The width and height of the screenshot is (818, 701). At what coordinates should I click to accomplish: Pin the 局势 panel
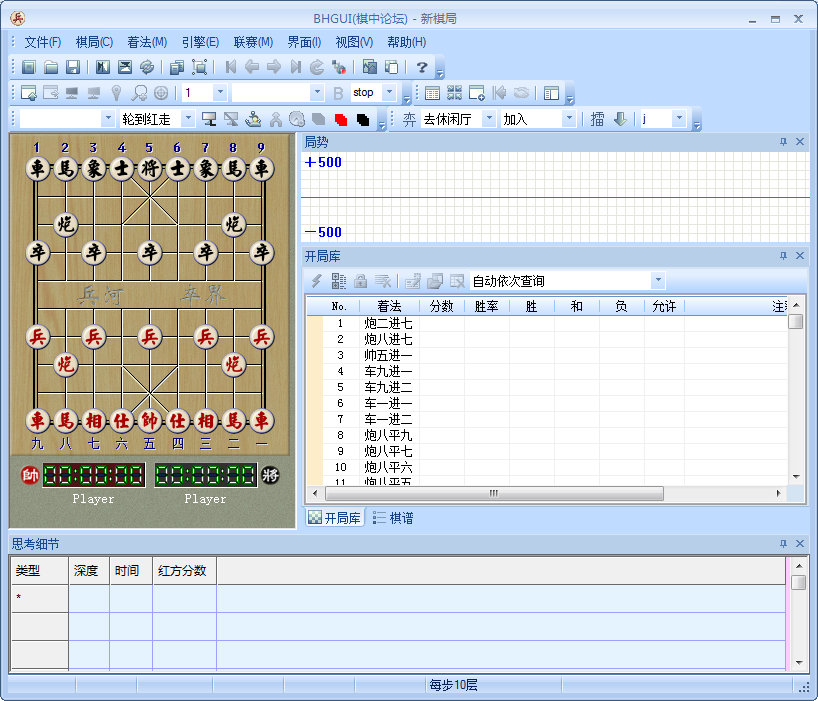click(x=783, y=142)
